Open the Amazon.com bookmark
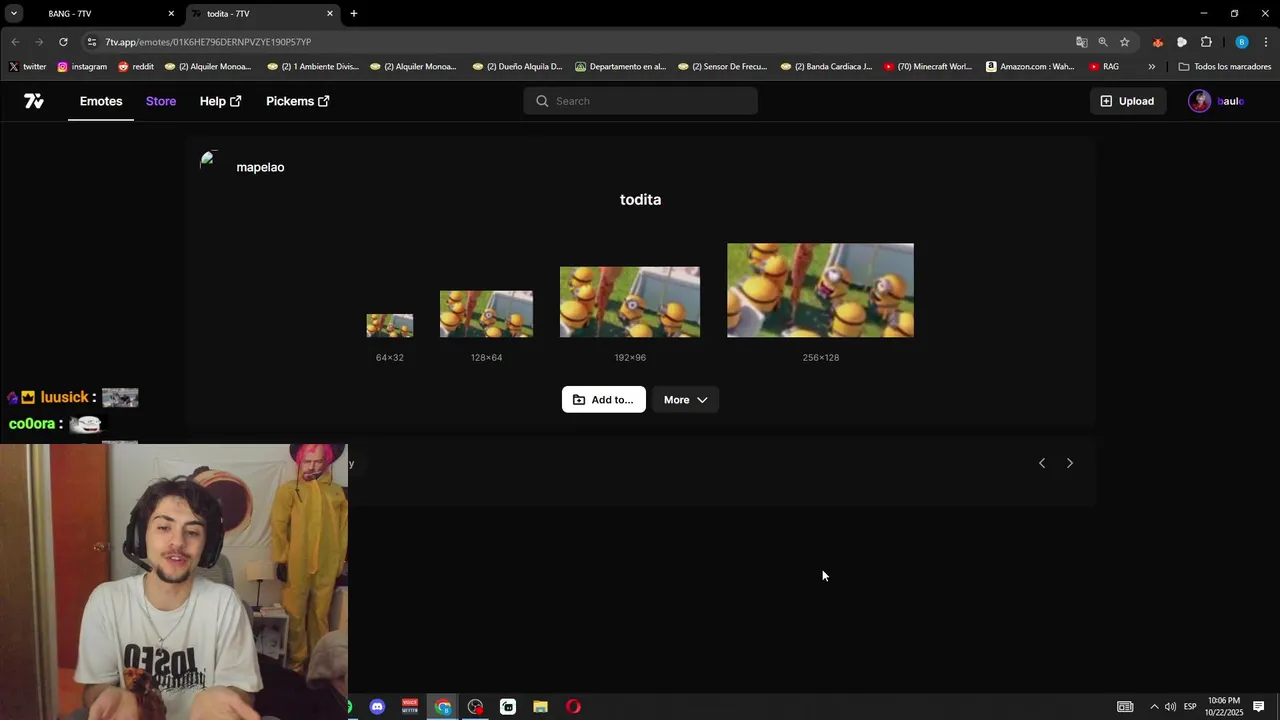 (1030, 67)
